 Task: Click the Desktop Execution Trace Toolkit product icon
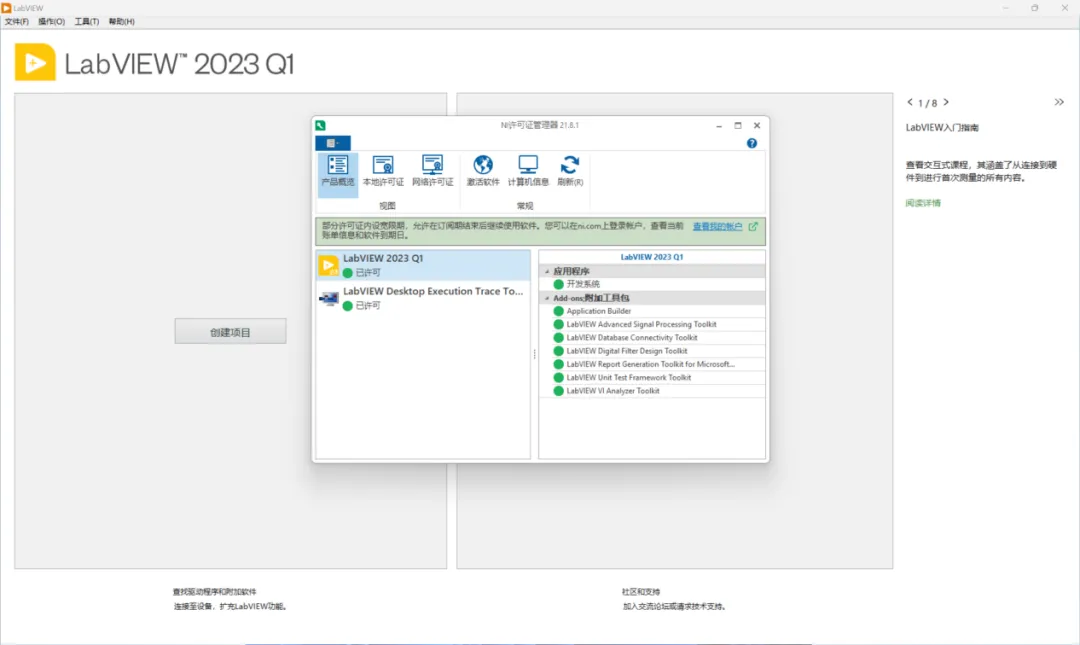click(329, 298)
